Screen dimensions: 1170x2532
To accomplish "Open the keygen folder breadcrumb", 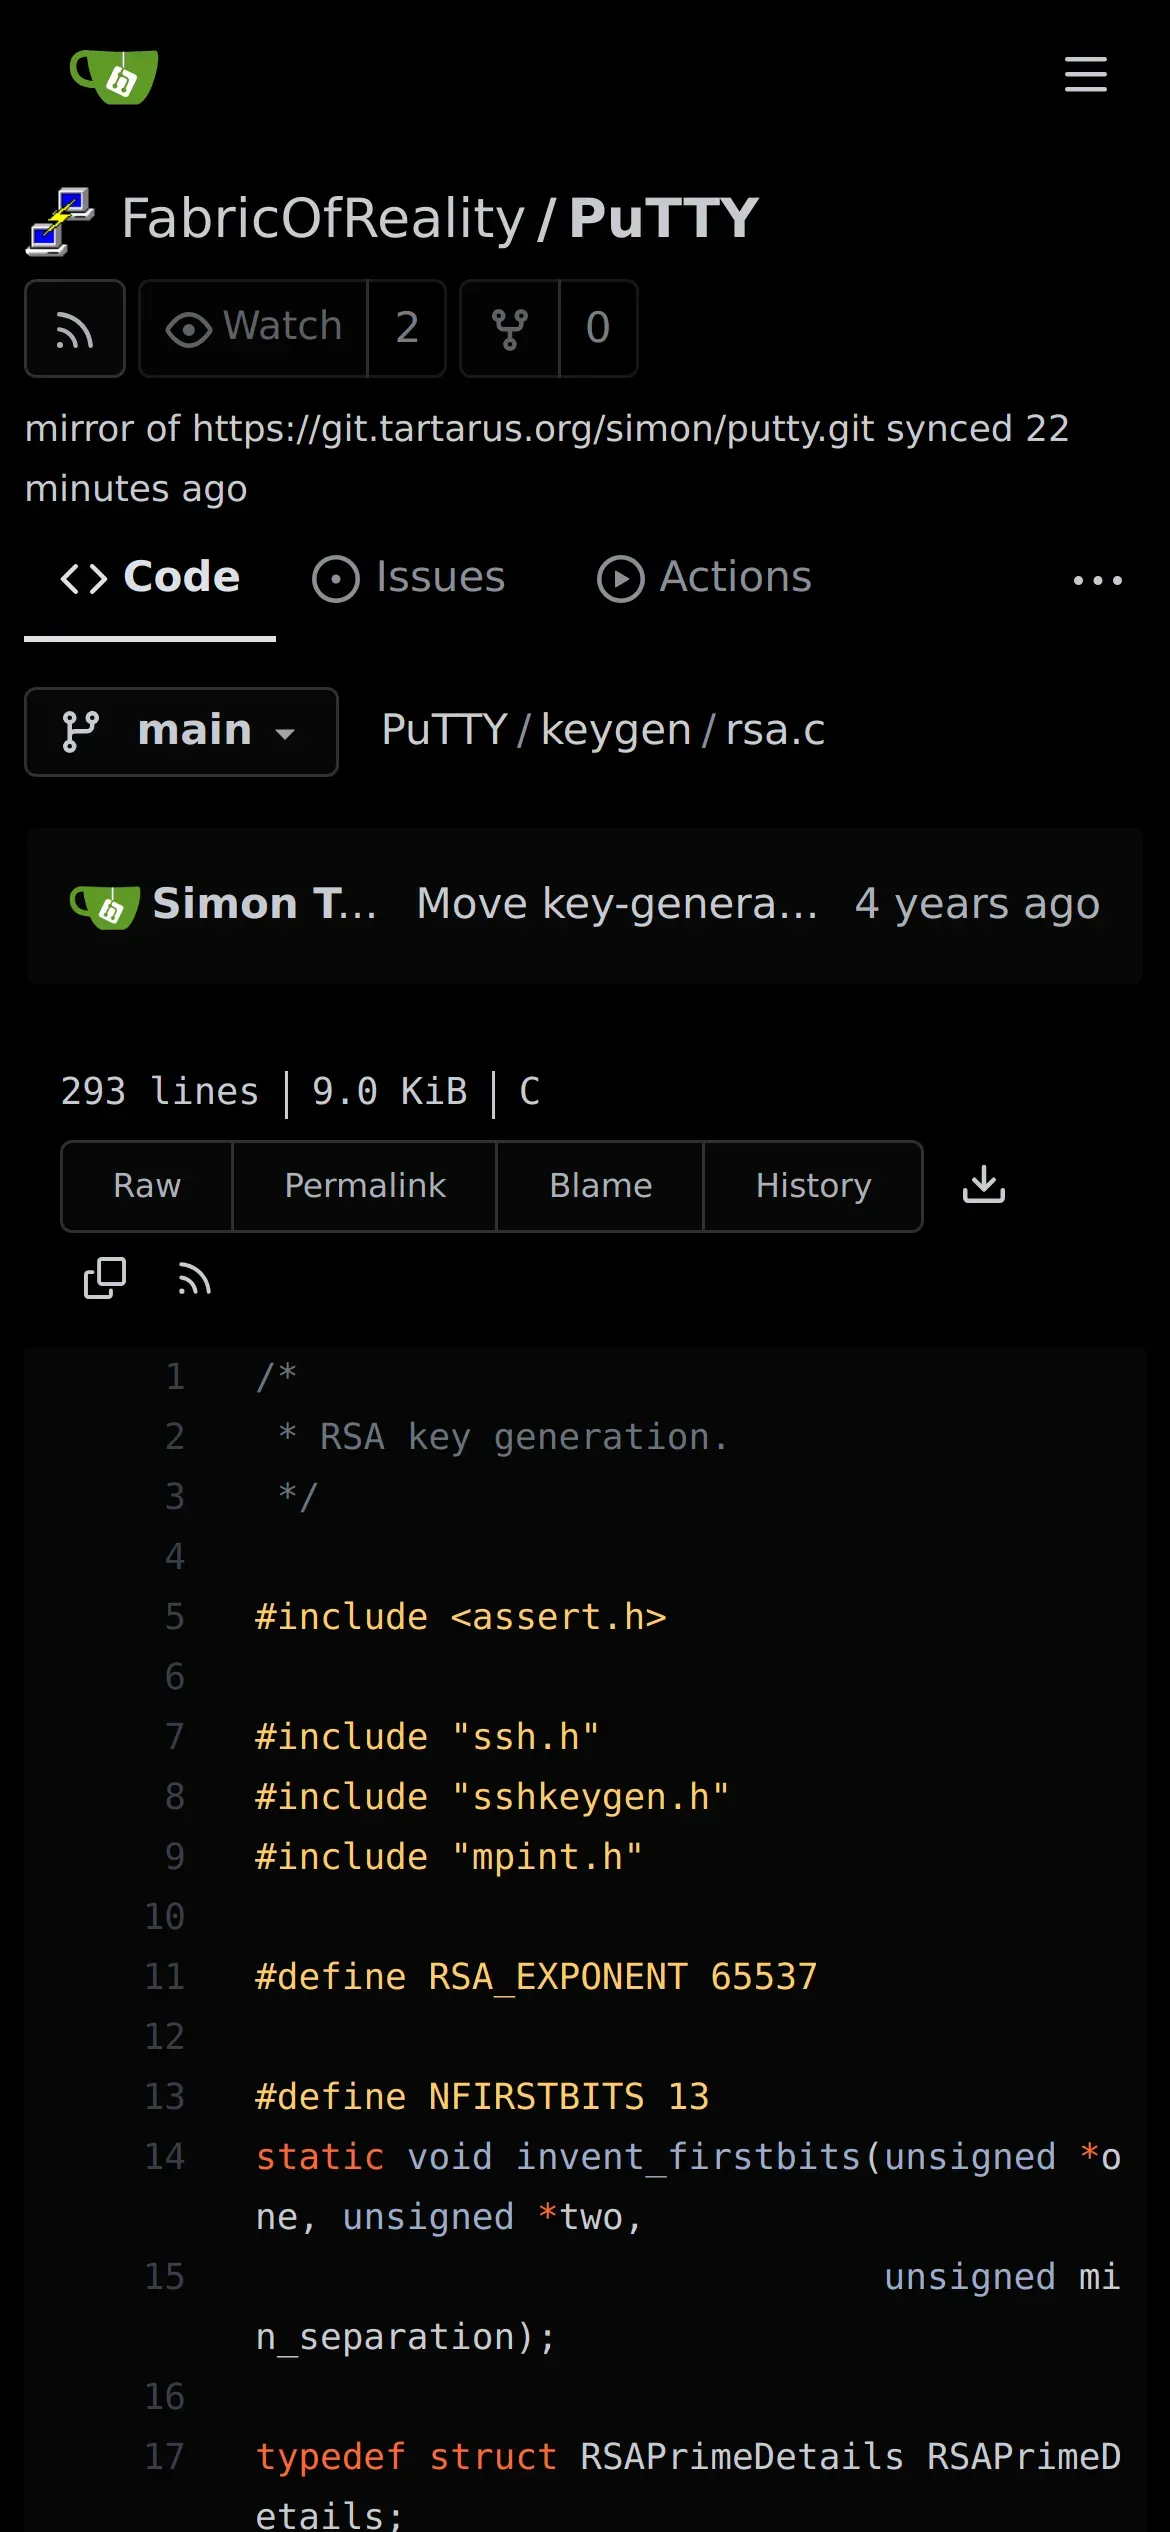I will point(616,731).
